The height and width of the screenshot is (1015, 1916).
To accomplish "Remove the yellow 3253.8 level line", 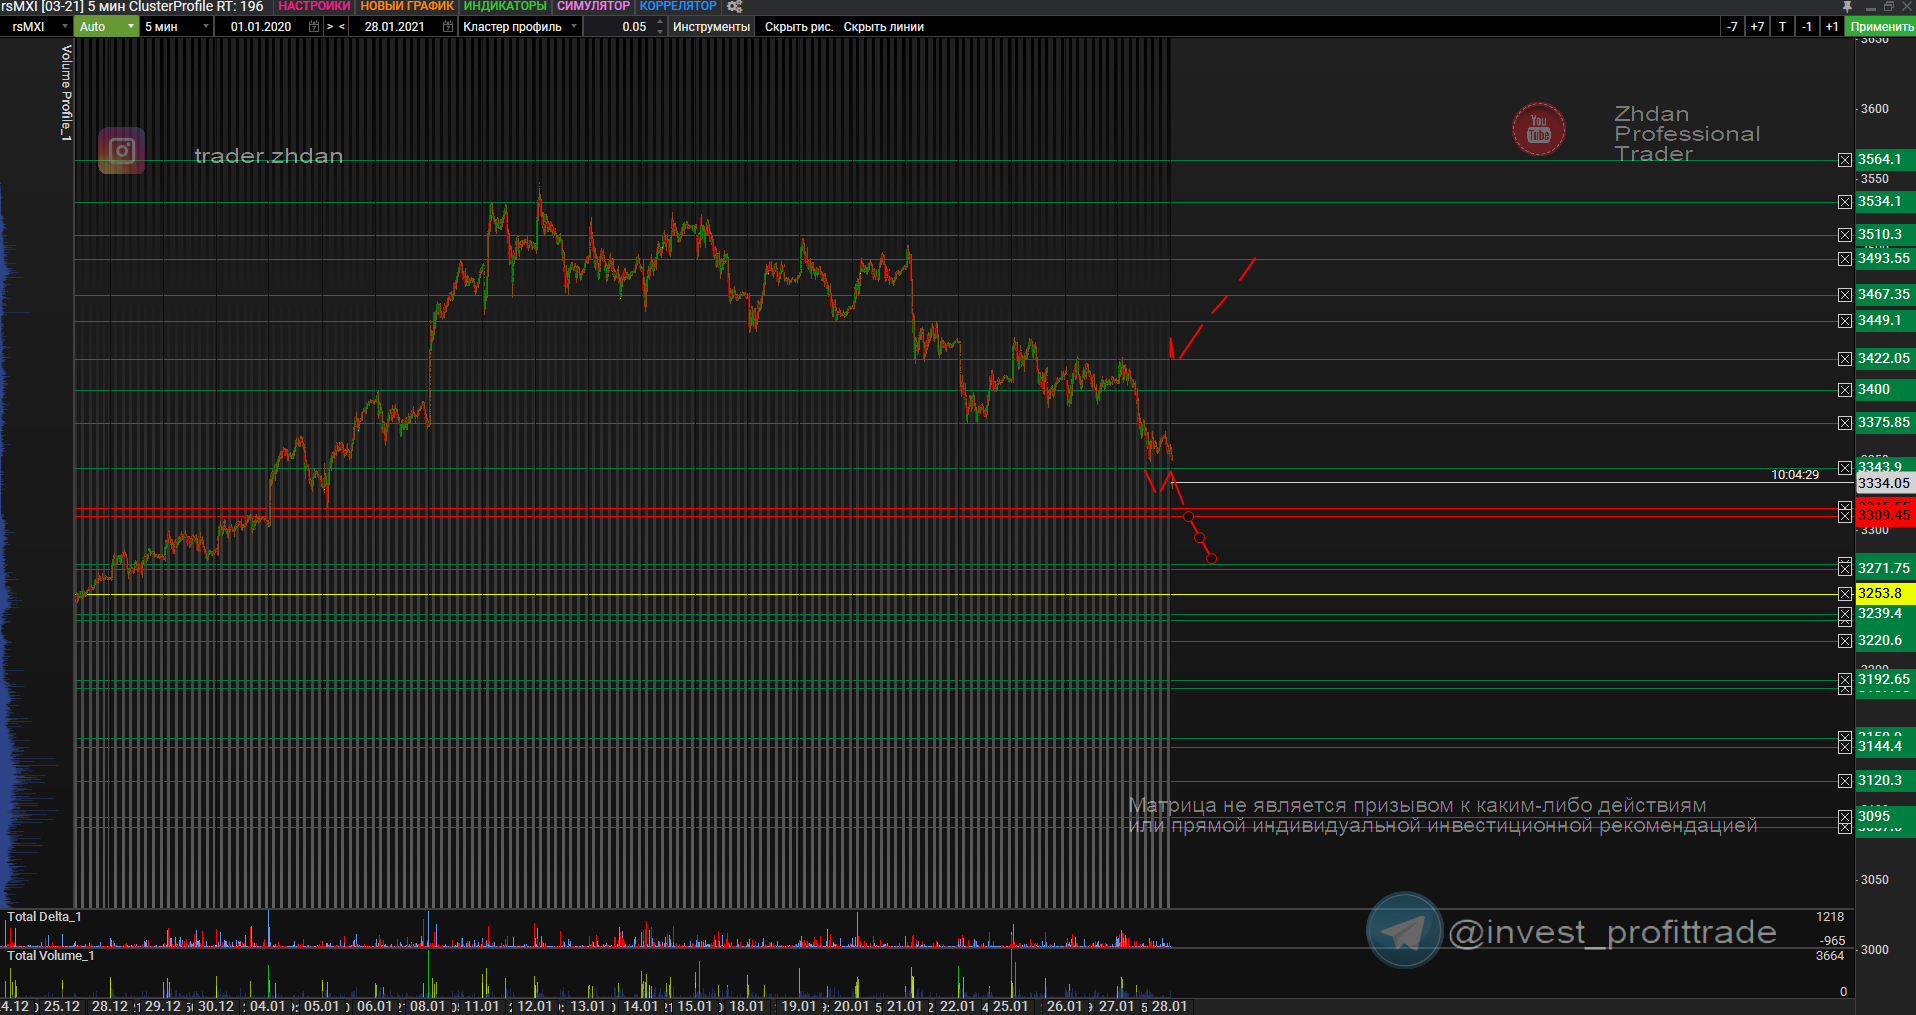I will (x=1845, y=594).
